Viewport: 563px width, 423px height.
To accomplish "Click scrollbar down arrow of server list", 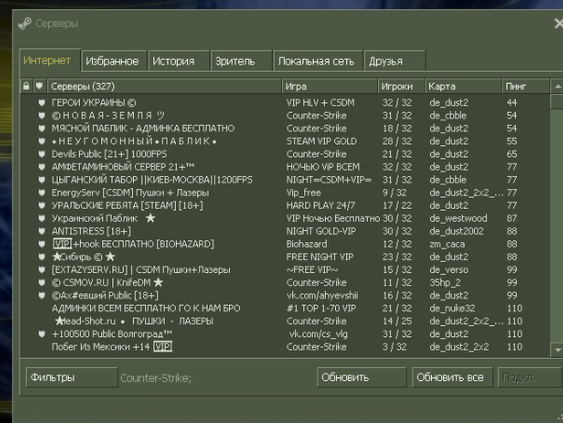I will point(557,349).
